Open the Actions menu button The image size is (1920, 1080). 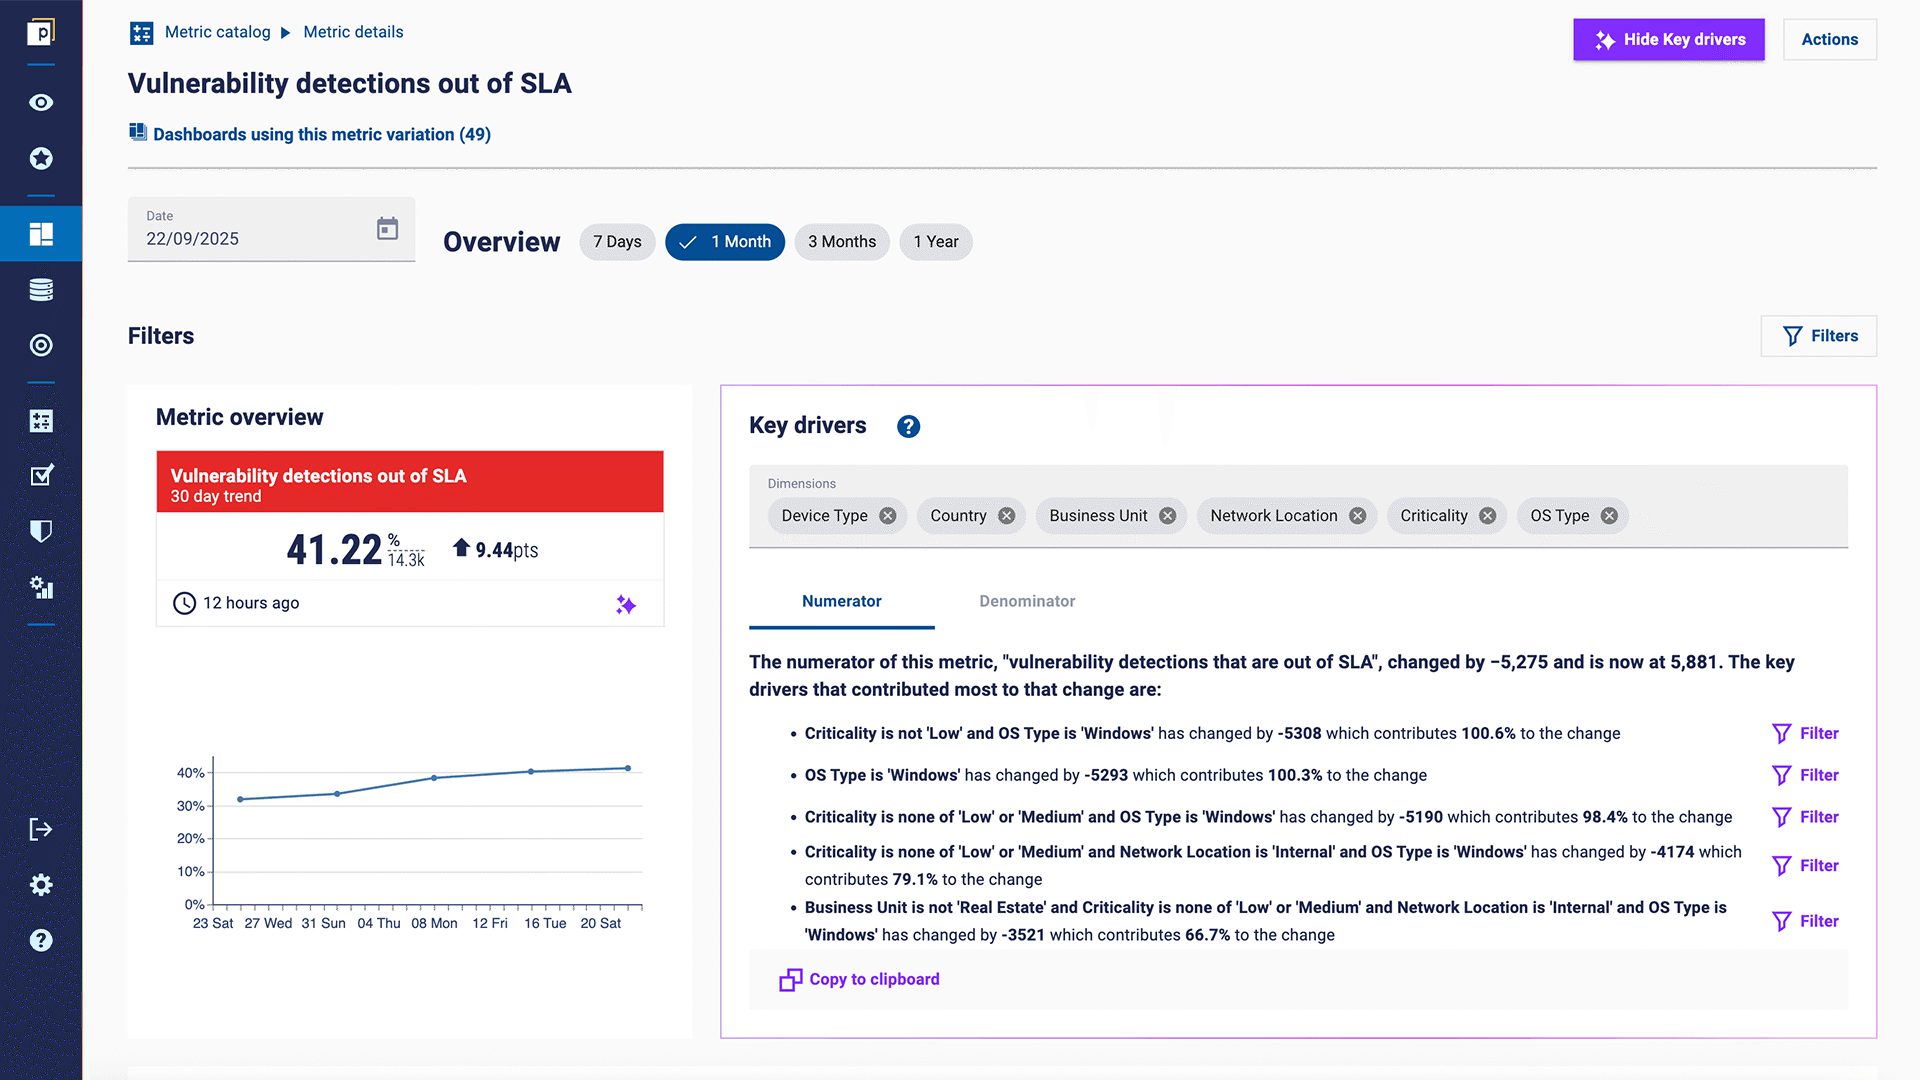pyautogui.click(x=1829, y=40)
